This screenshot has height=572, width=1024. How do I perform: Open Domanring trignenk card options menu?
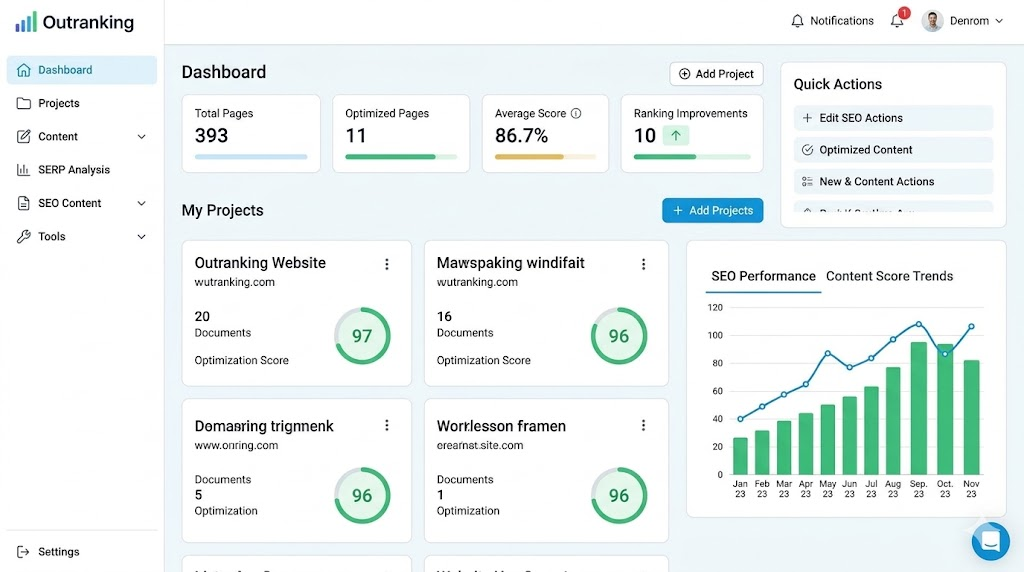pos(387,426)
